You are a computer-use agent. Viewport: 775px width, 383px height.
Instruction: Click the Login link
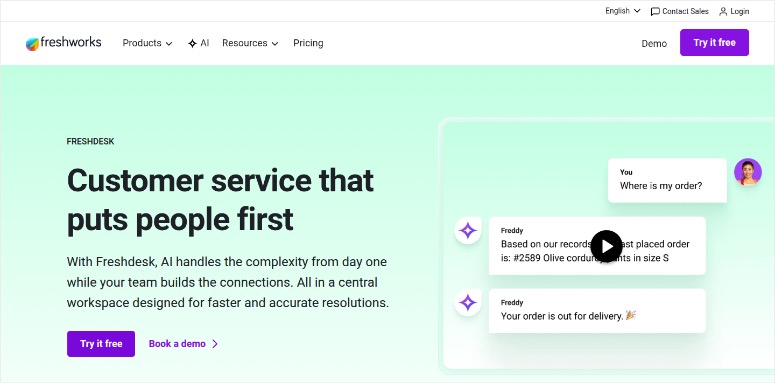click(x=734, y=11)
